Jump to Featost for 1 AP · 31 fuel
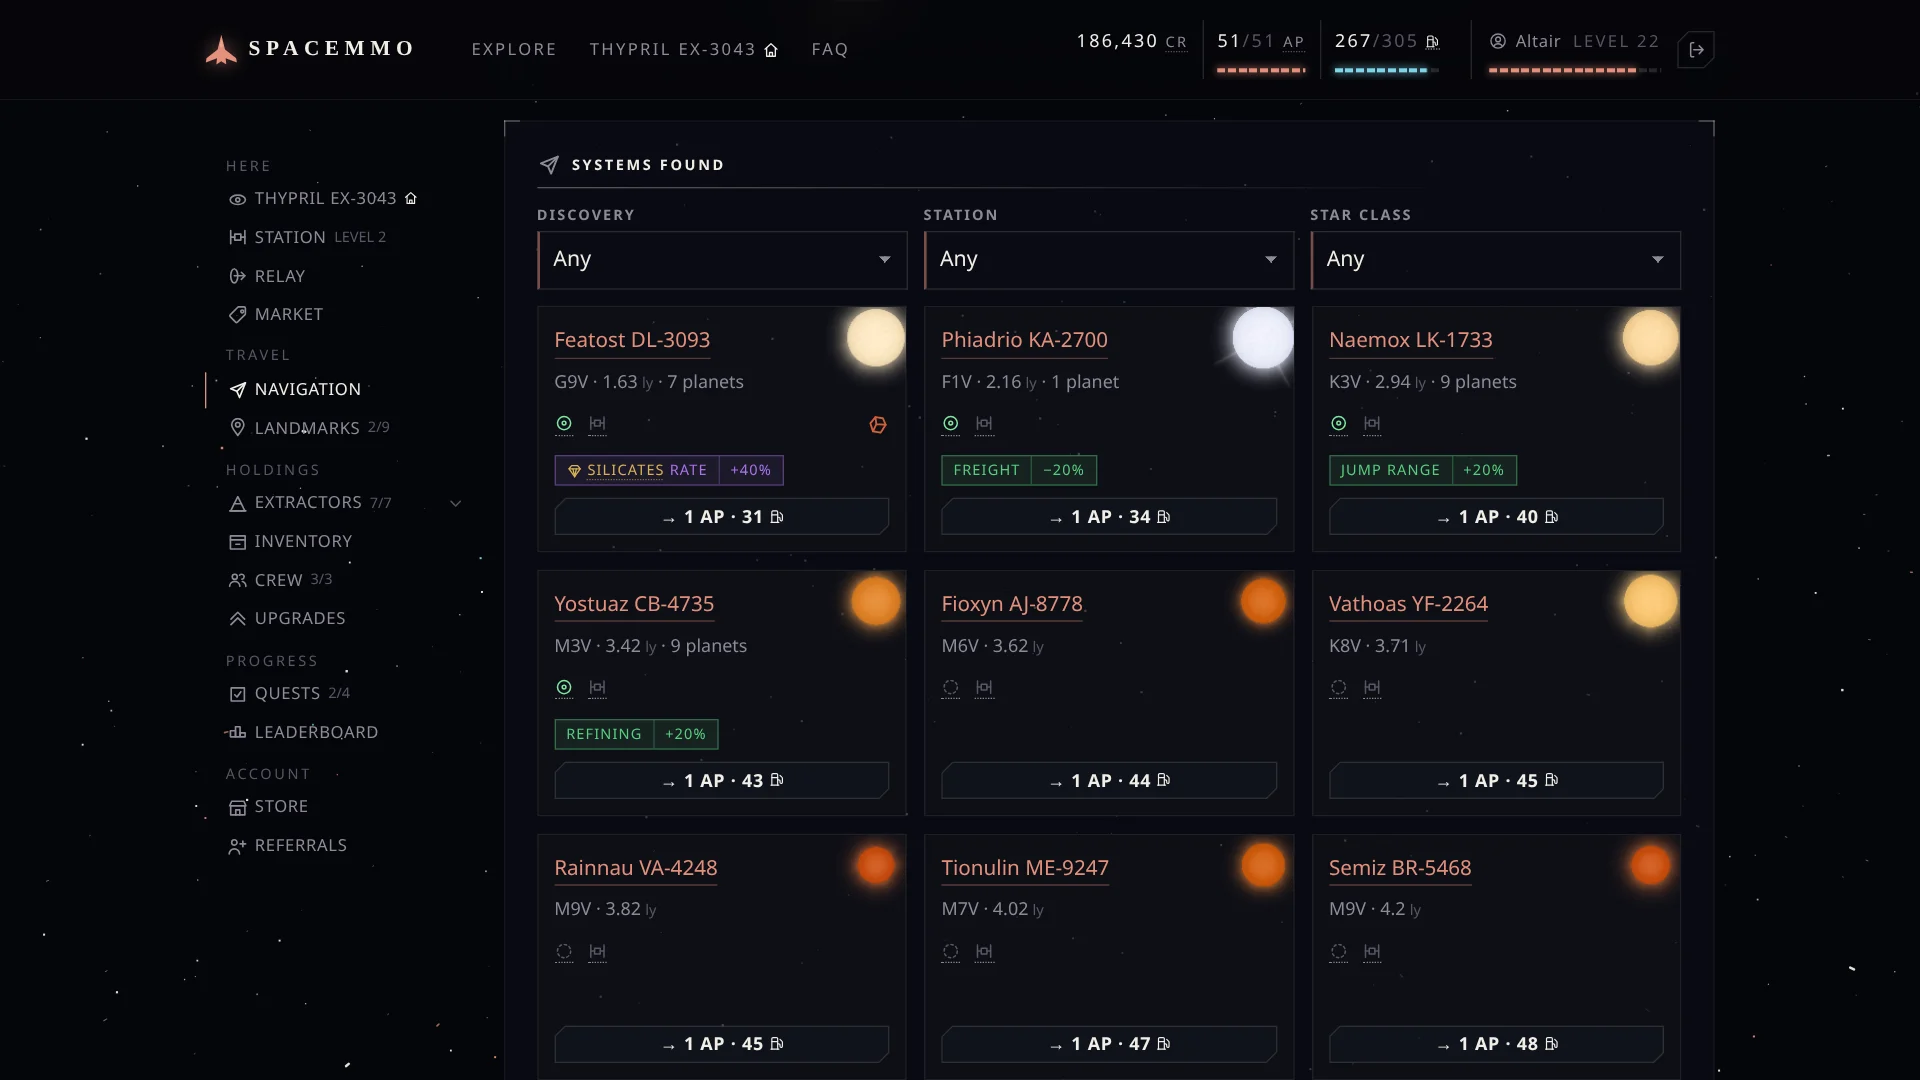1920x1080 pixels. click(x=722, y=517)
